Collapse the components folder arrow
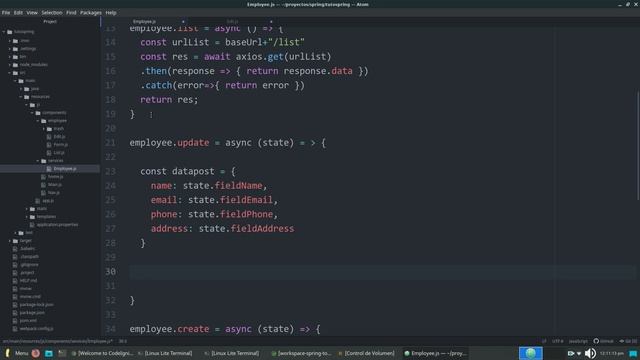This screenshot has width=640, height=360. 33,113
